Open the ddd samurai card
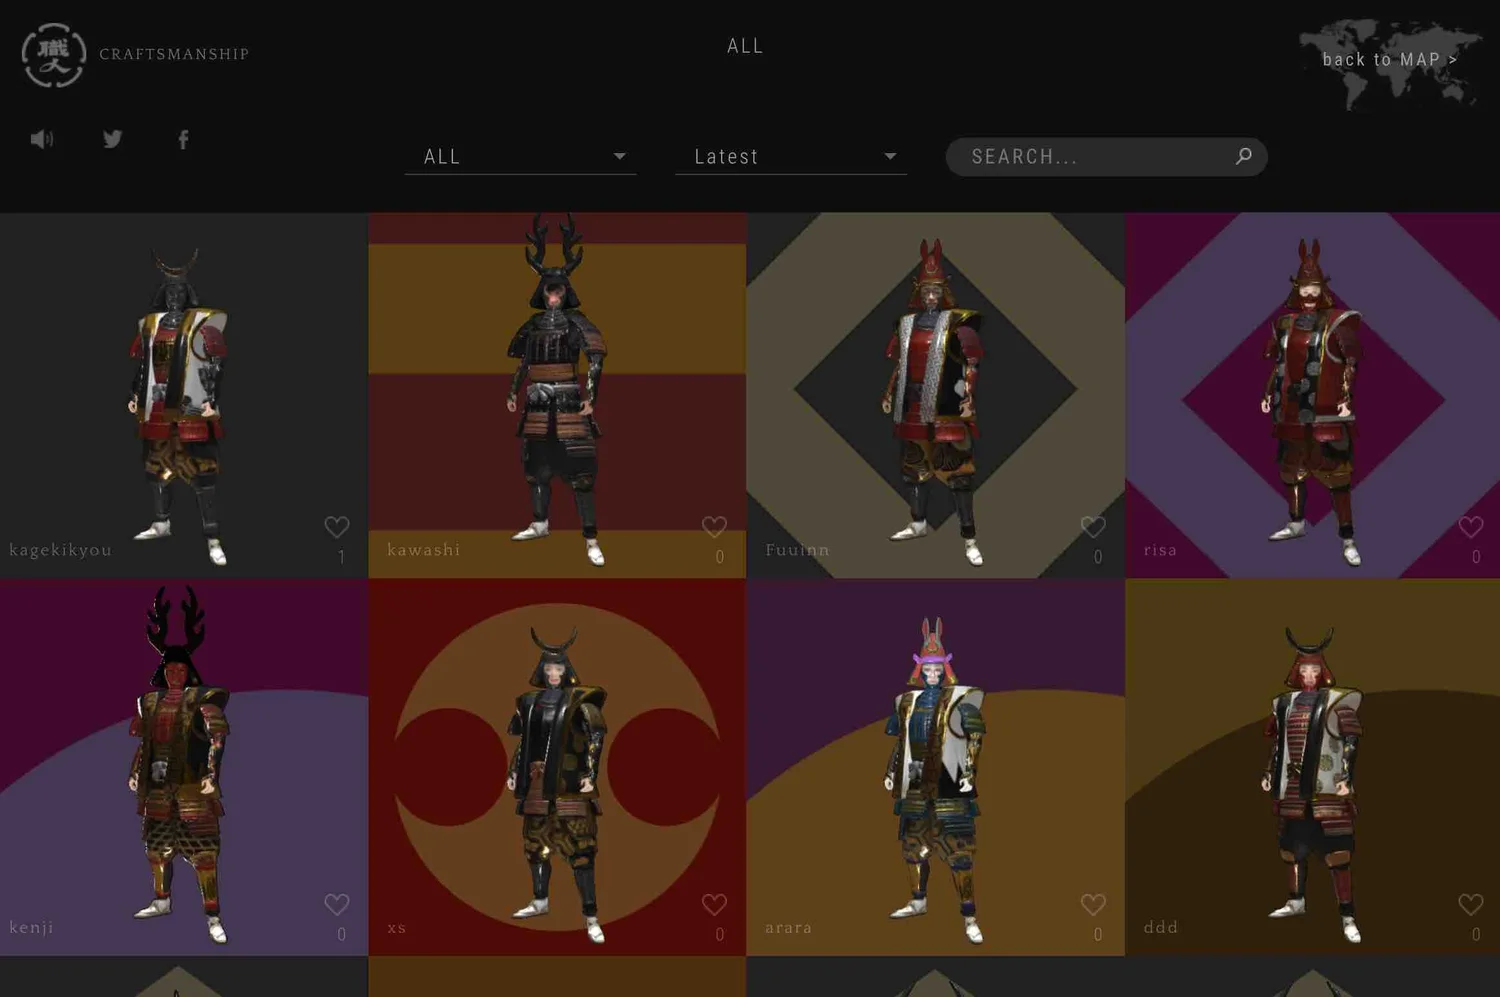This screenshot has height=997, width=1500. click(x=1313, y=767)
